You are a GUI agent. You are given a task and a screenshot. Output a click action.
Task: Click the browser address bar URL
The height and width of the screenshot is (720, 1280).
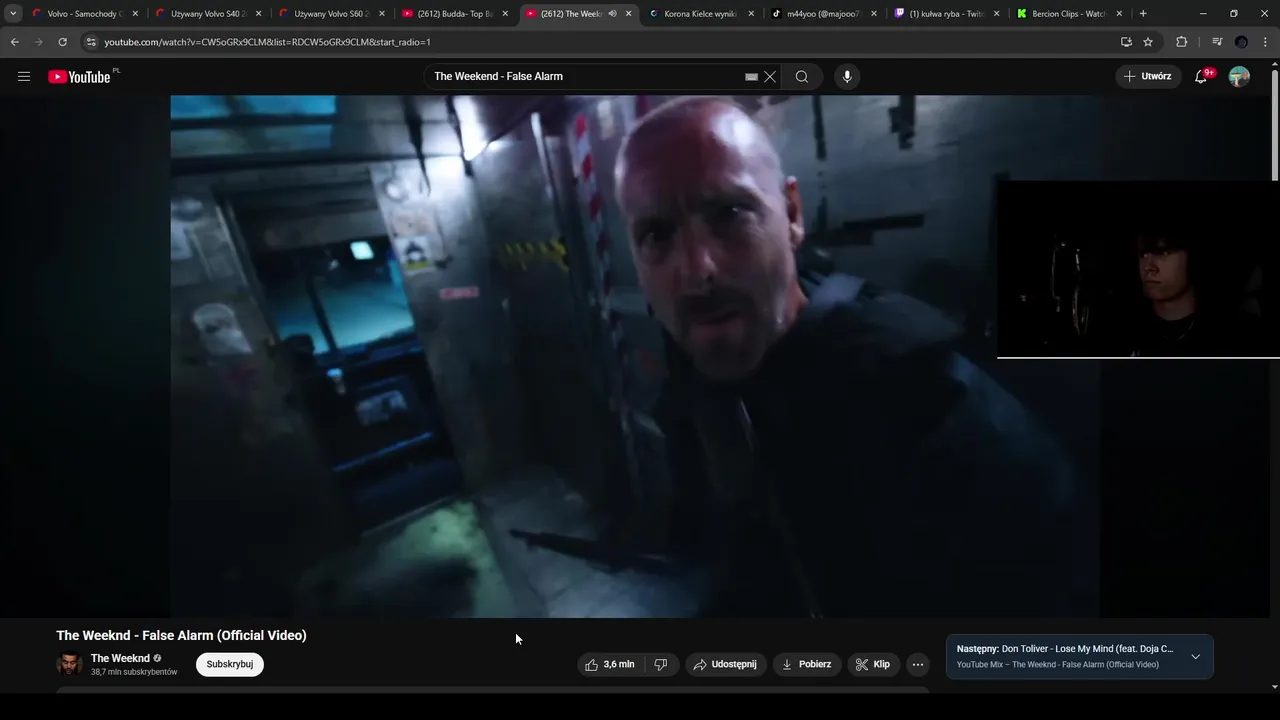(x=267, y=42)
